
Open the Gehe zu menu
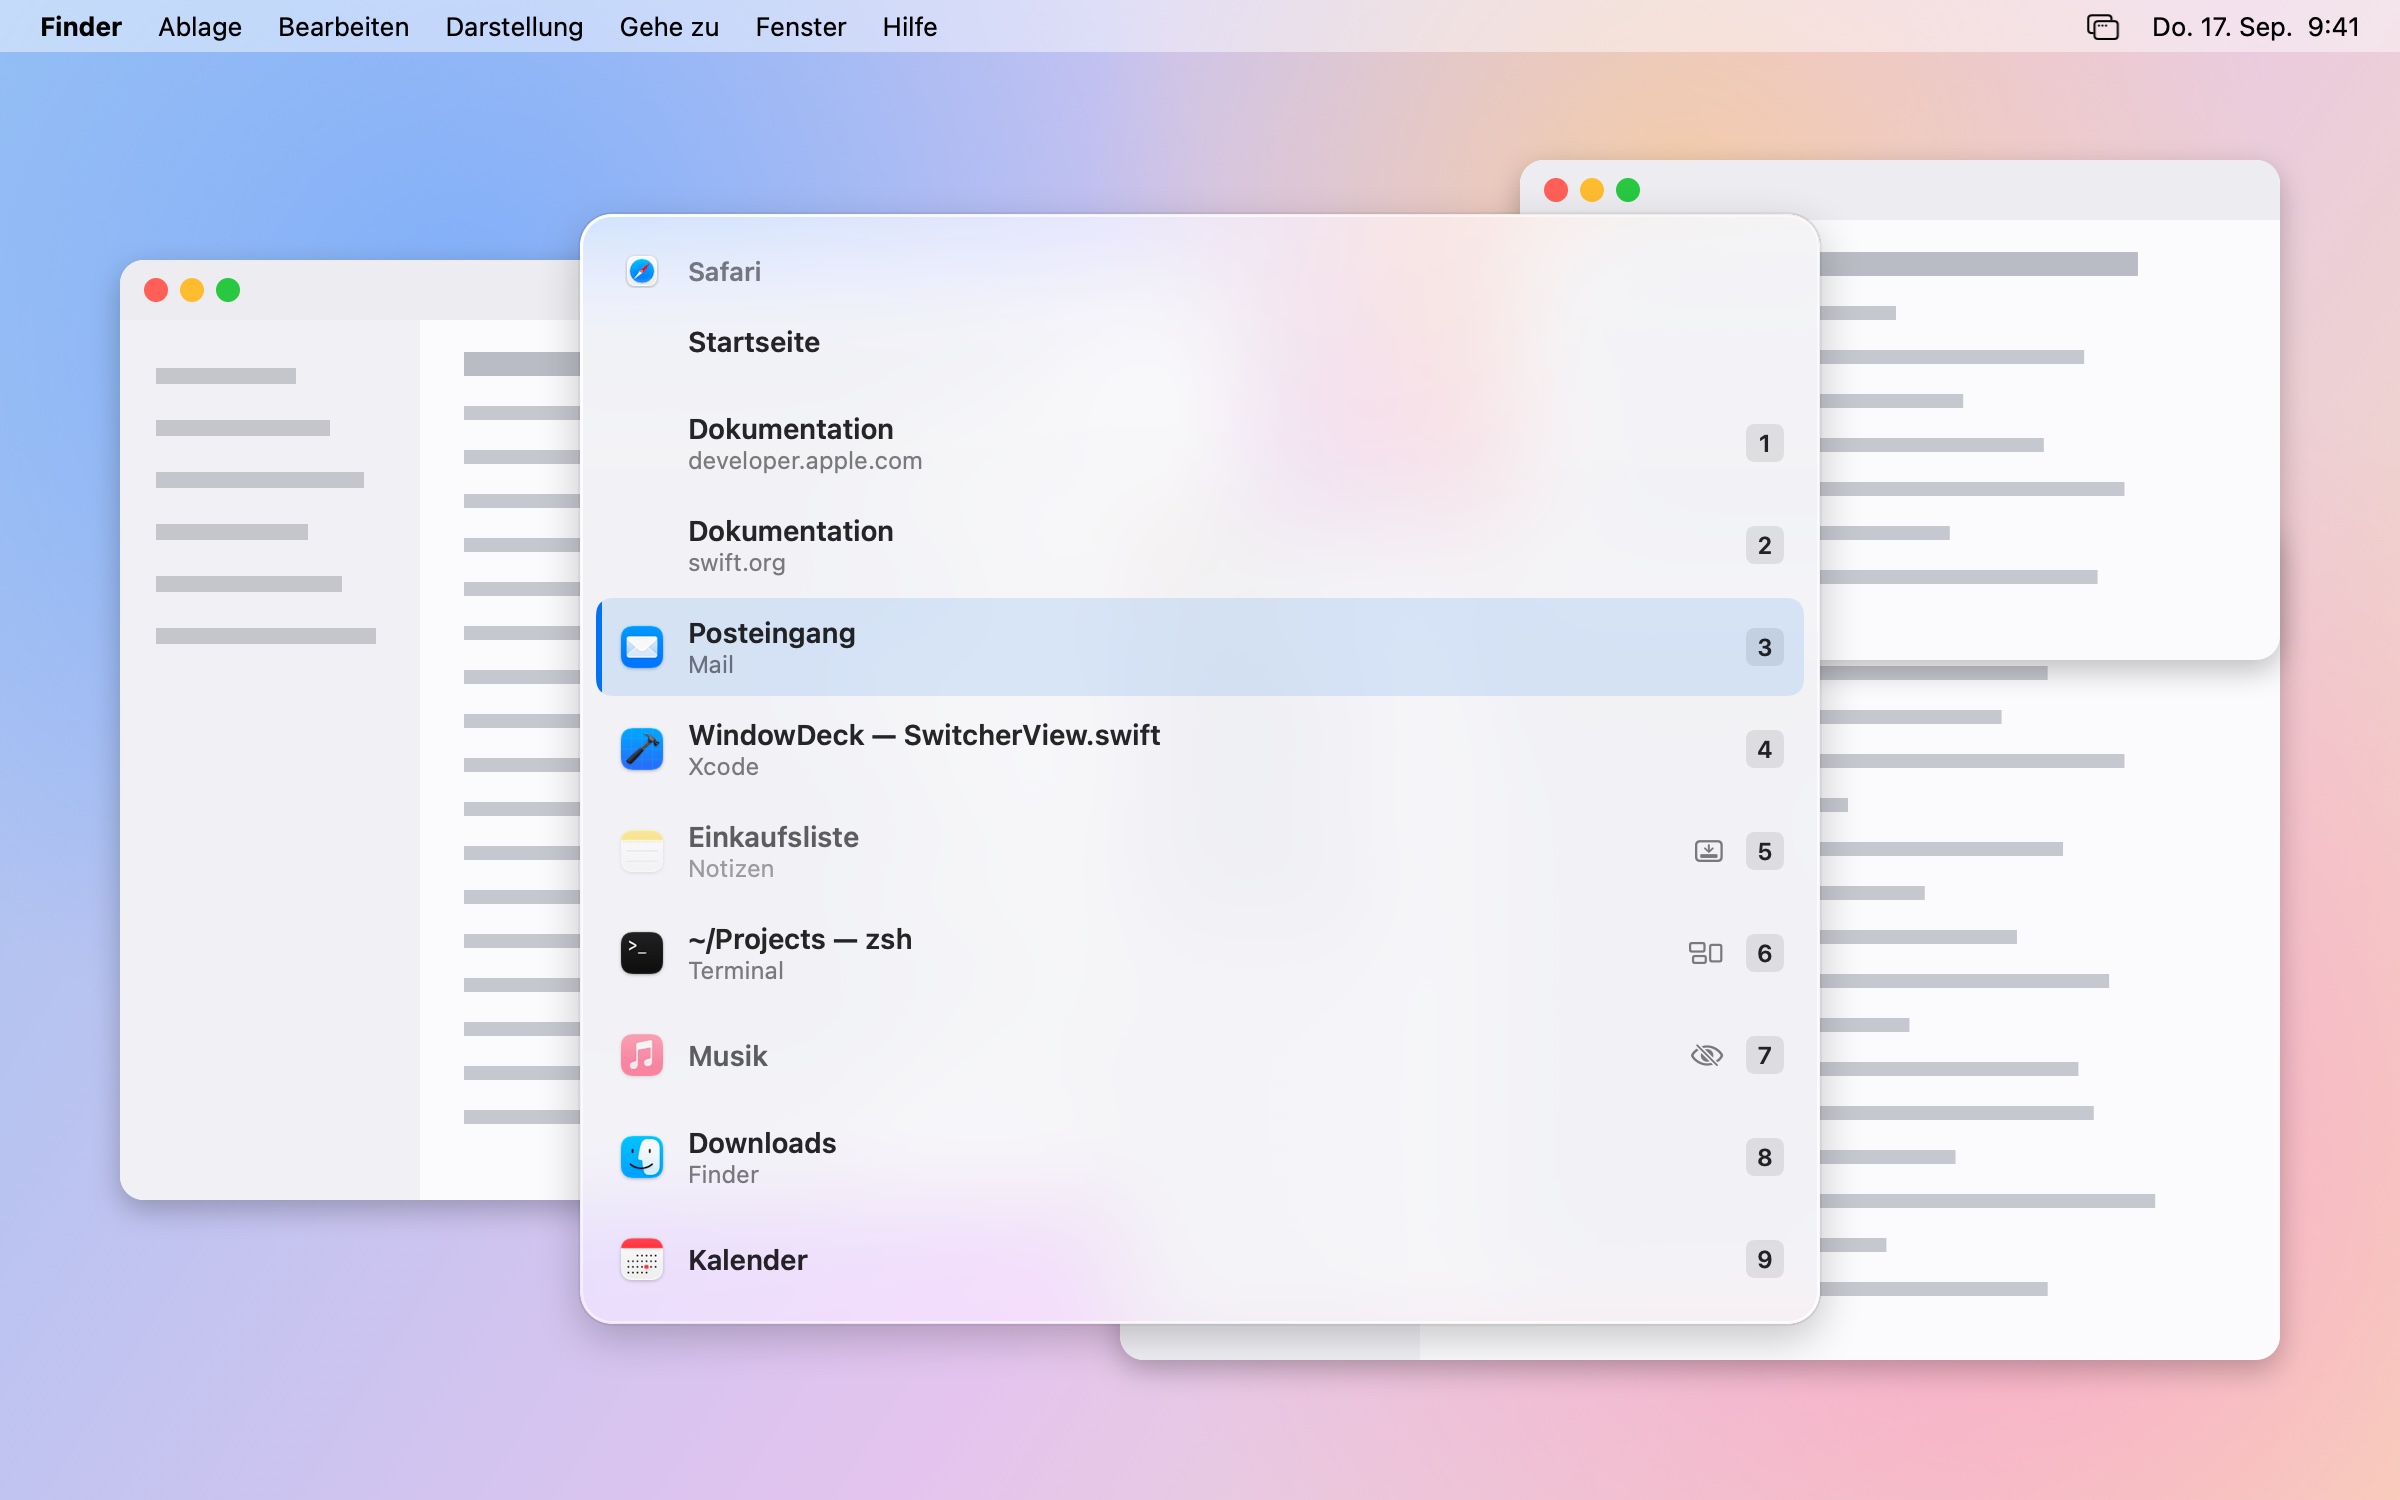(x=669, y=27)
